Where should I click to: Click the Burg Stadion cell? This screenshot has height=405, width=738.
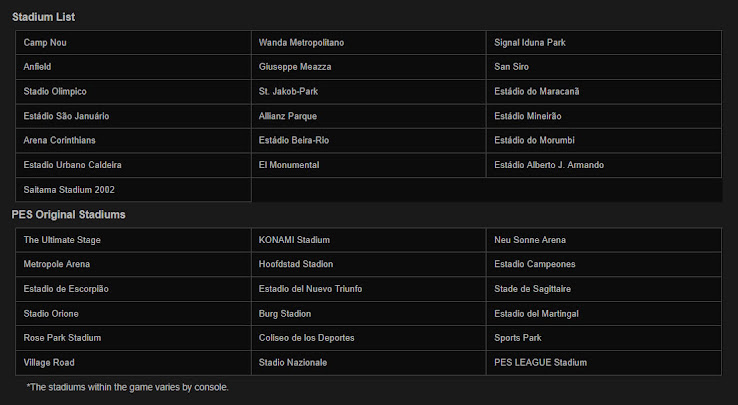[x=369, y=314]
